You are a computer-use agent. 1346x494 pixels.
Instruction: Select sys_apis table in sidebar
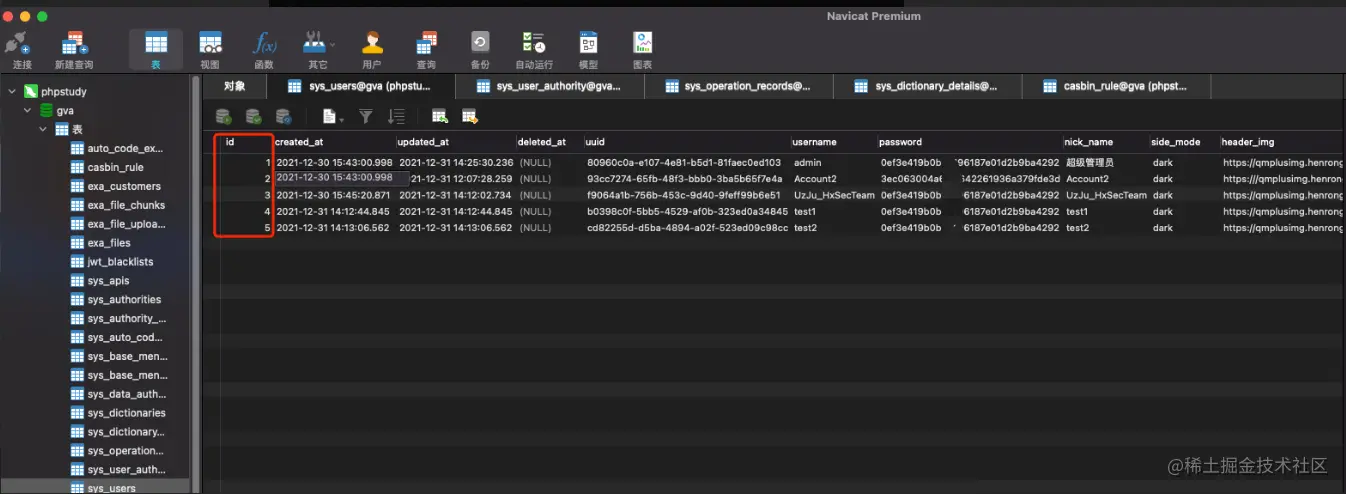point(108,281)
